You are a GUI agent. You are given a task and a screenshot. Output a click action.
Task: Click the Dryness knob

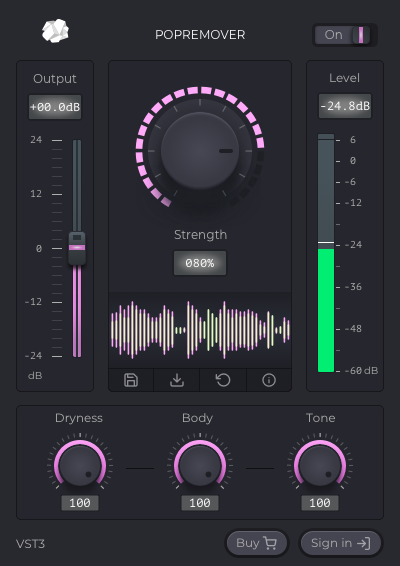[80, 466]
